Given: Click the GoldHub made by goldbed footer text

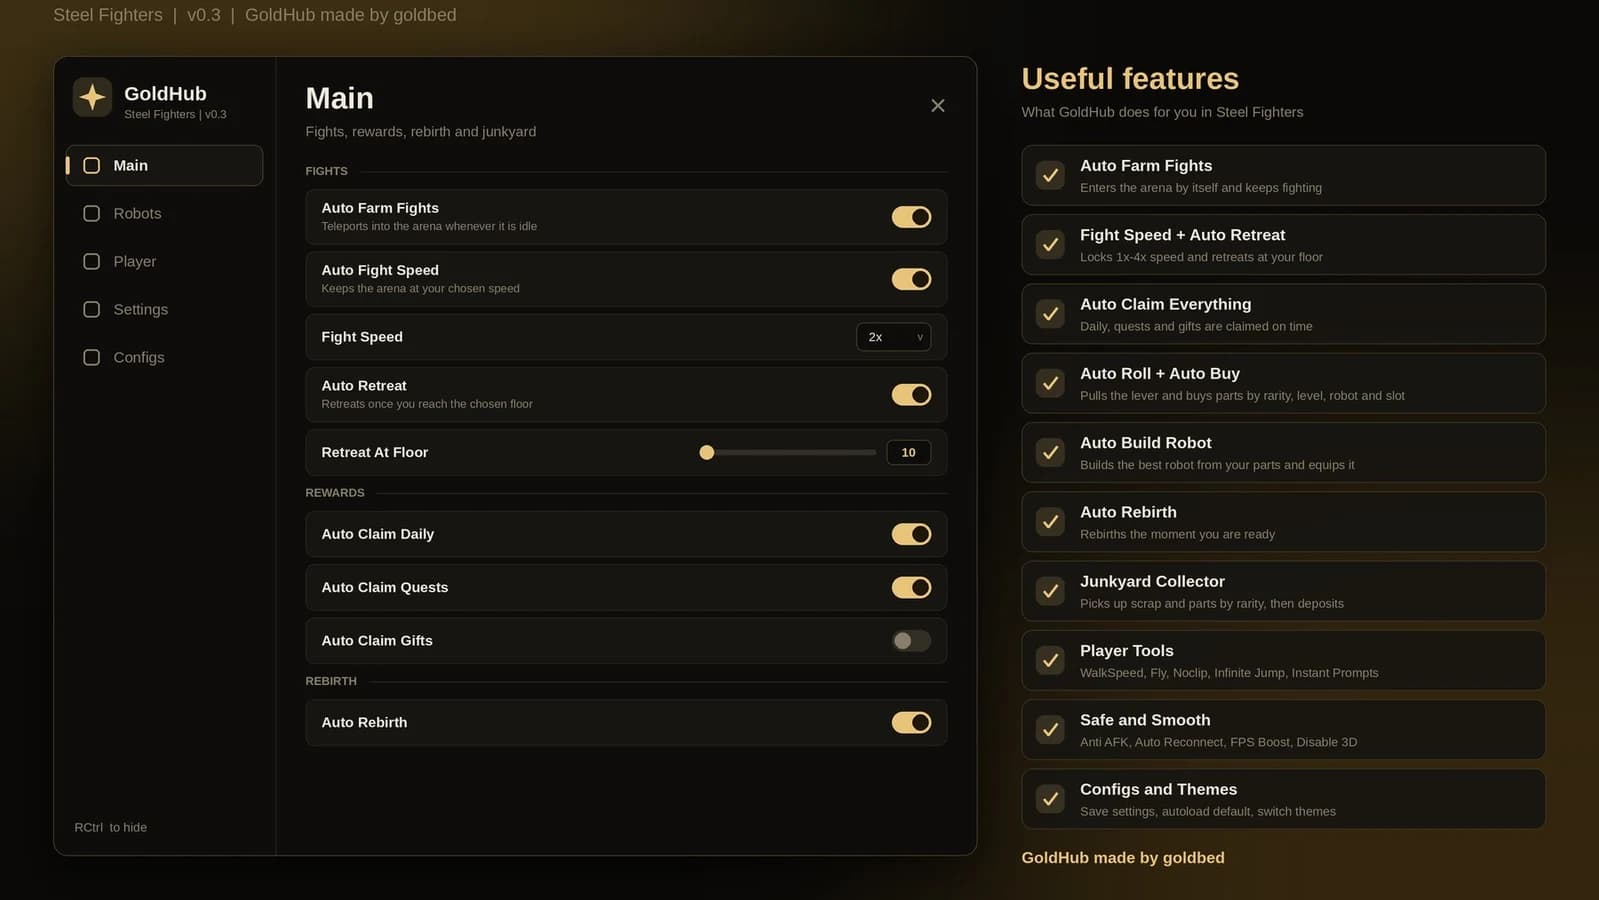Looking at the screenshot, I should (1123, 857).
